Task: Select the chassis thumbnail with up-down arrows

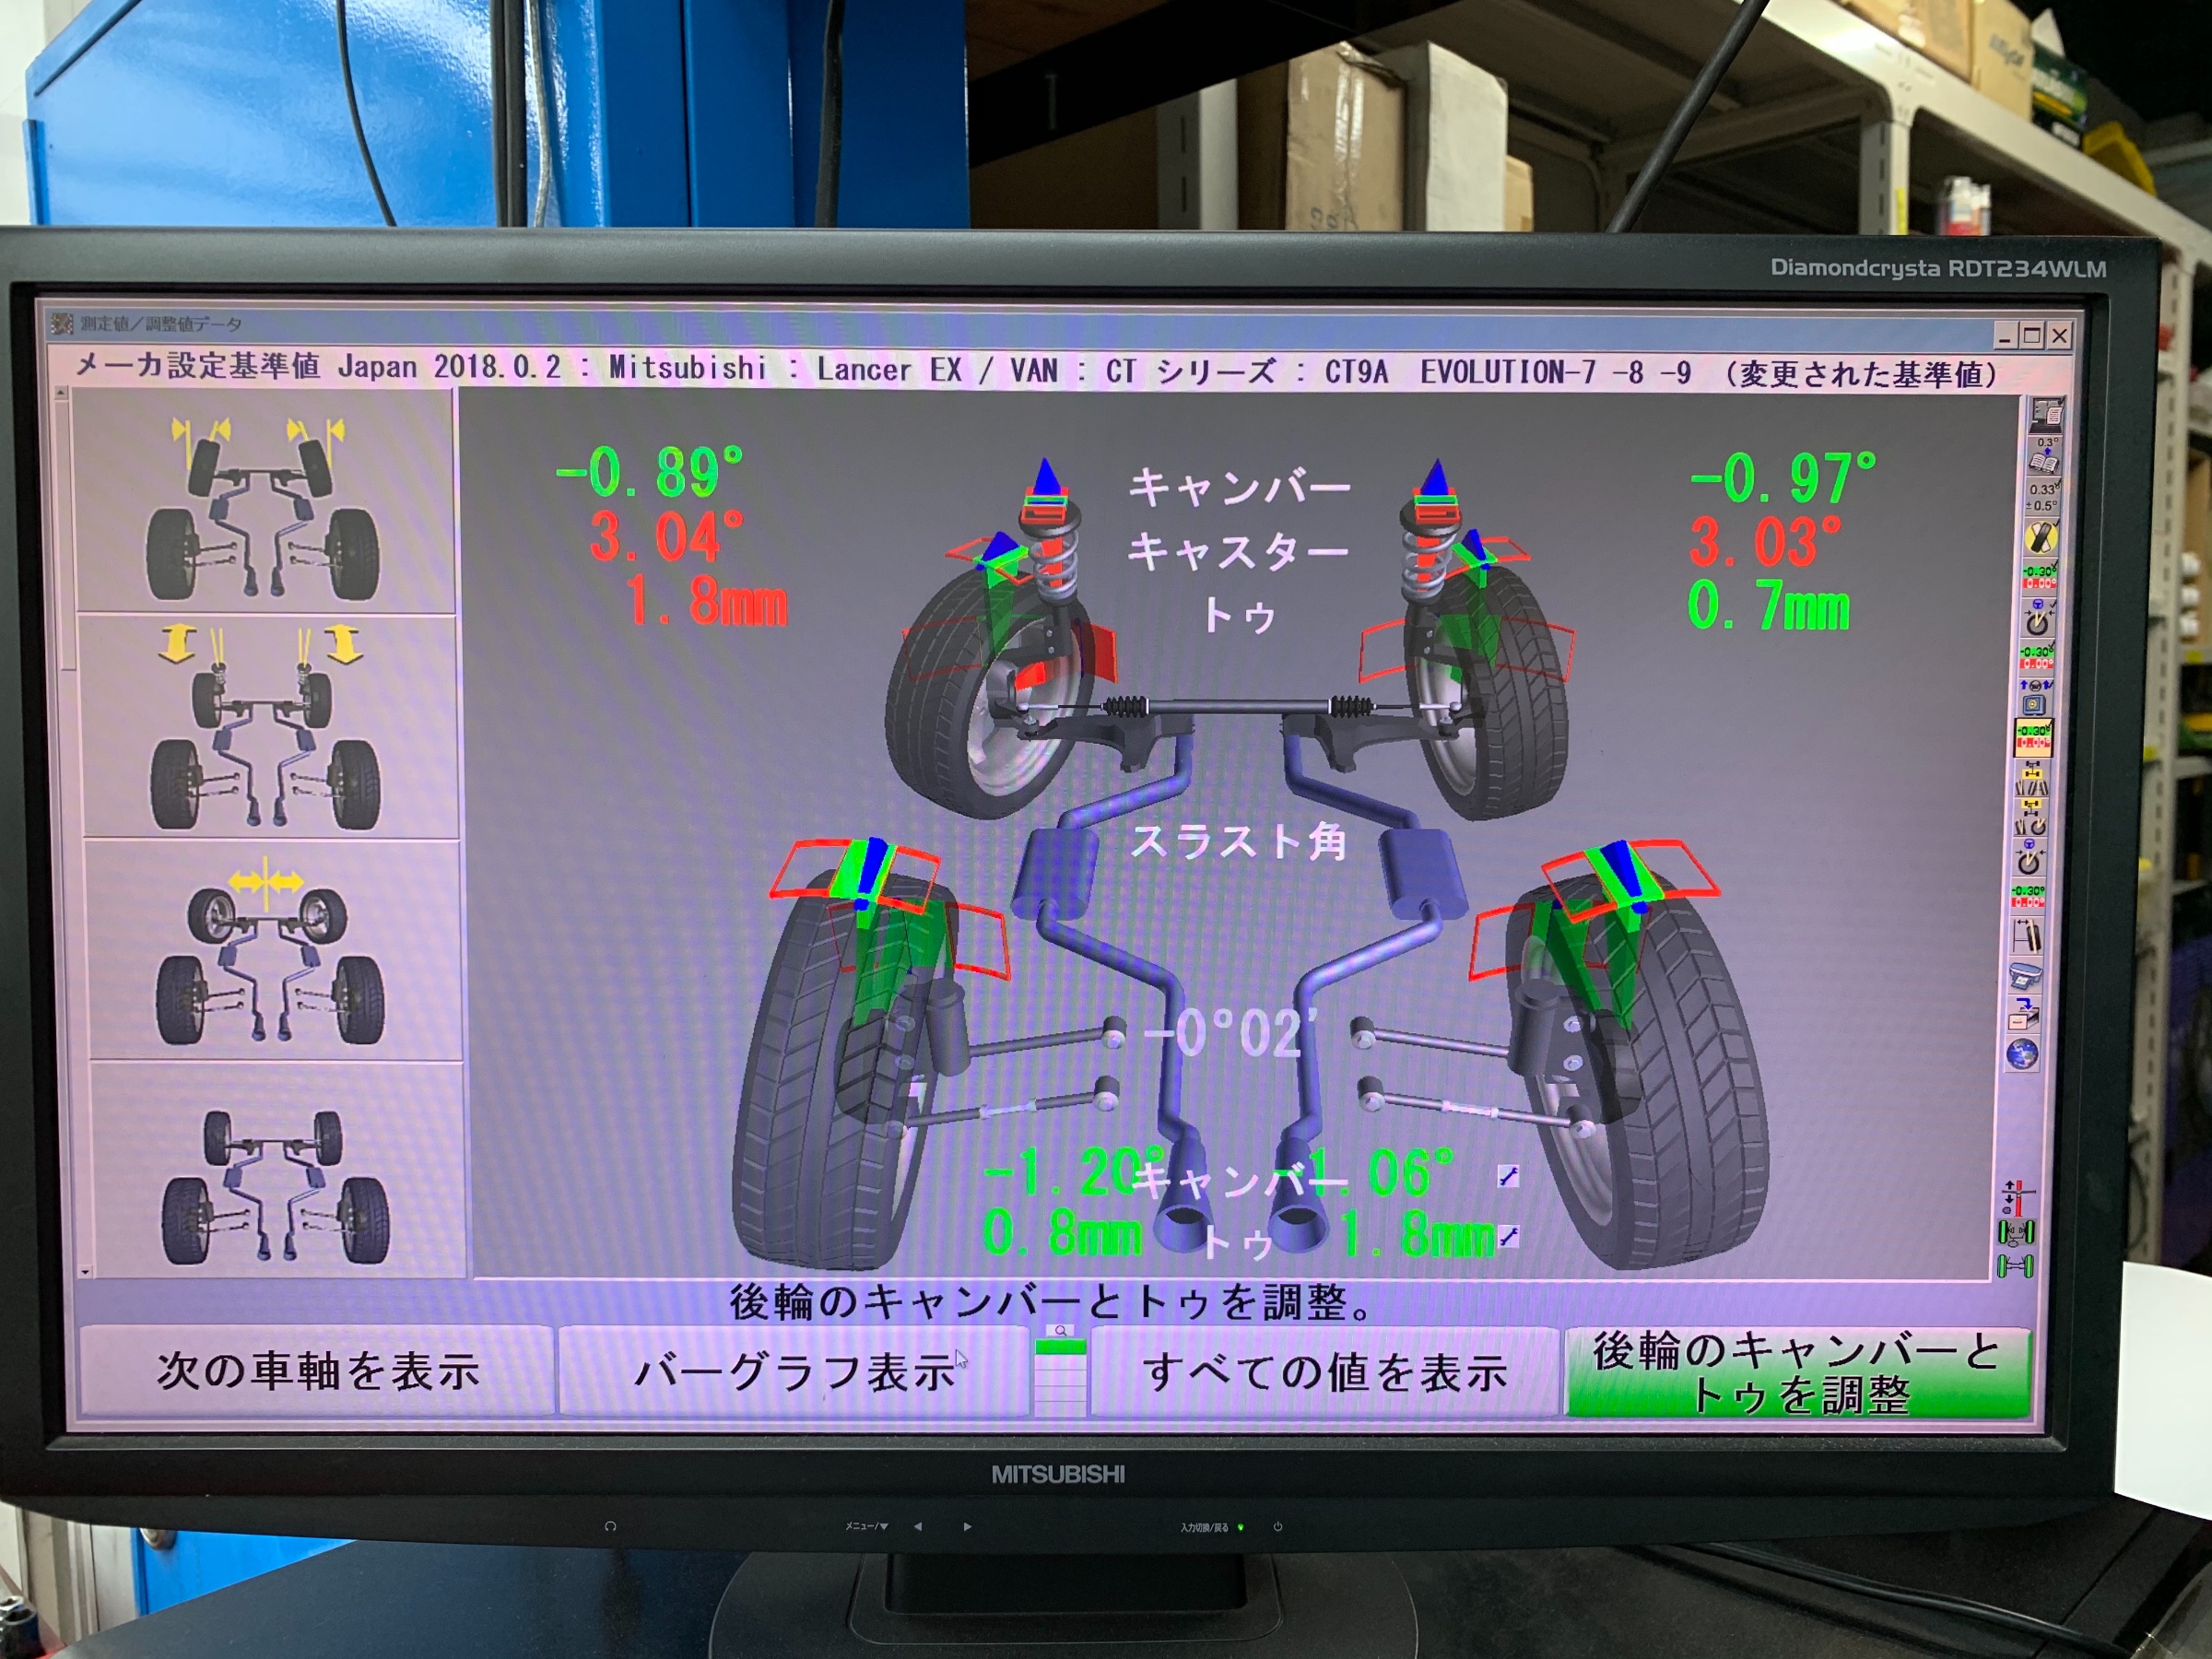Action: 268,727
